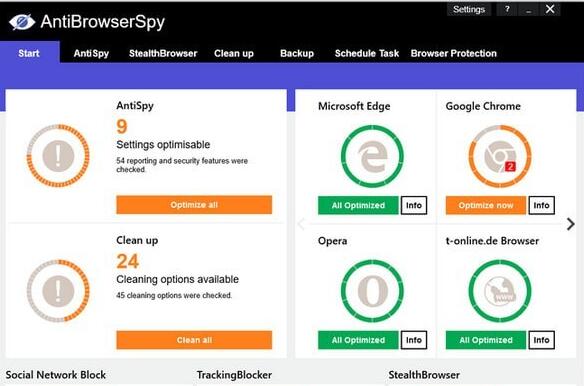
Task: Click the Clean all button
Action: tap(194, 340)
